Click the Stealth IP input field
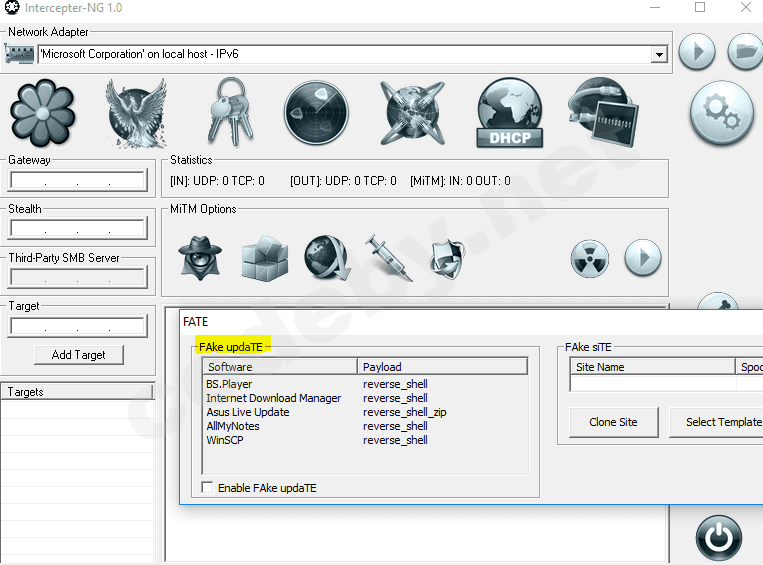Screen dimensions: 763x565 point(78,229)
